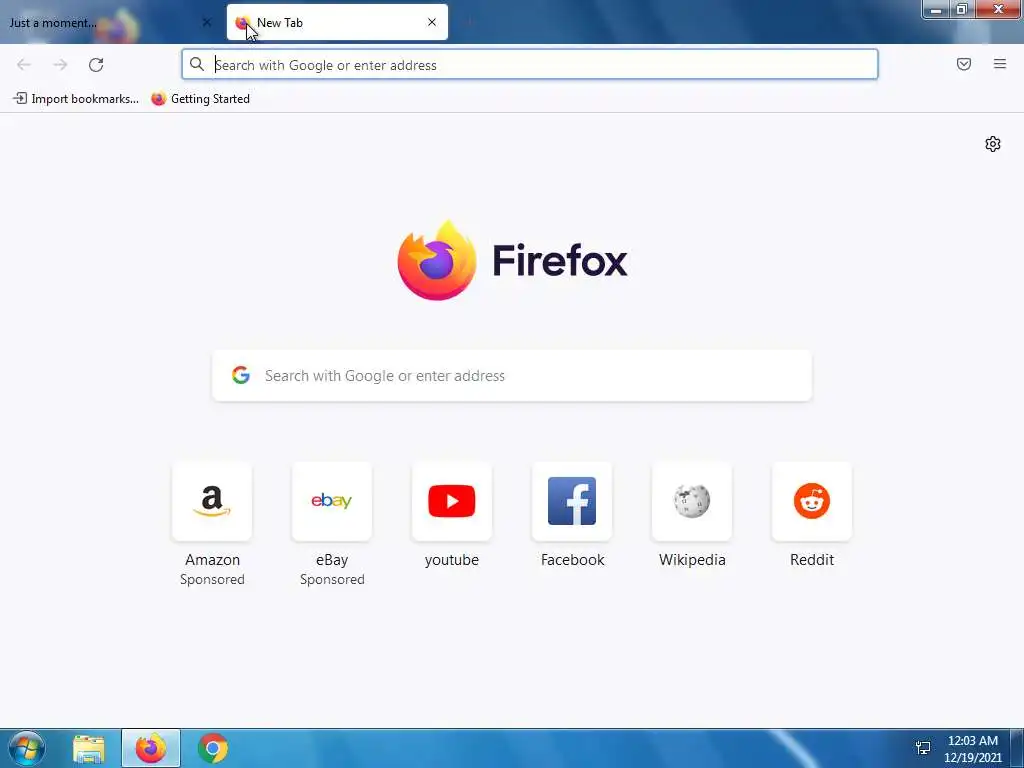Open the Save to Pocket icon
Viewport: 1024px width, 768px height.
click(964, 64)
